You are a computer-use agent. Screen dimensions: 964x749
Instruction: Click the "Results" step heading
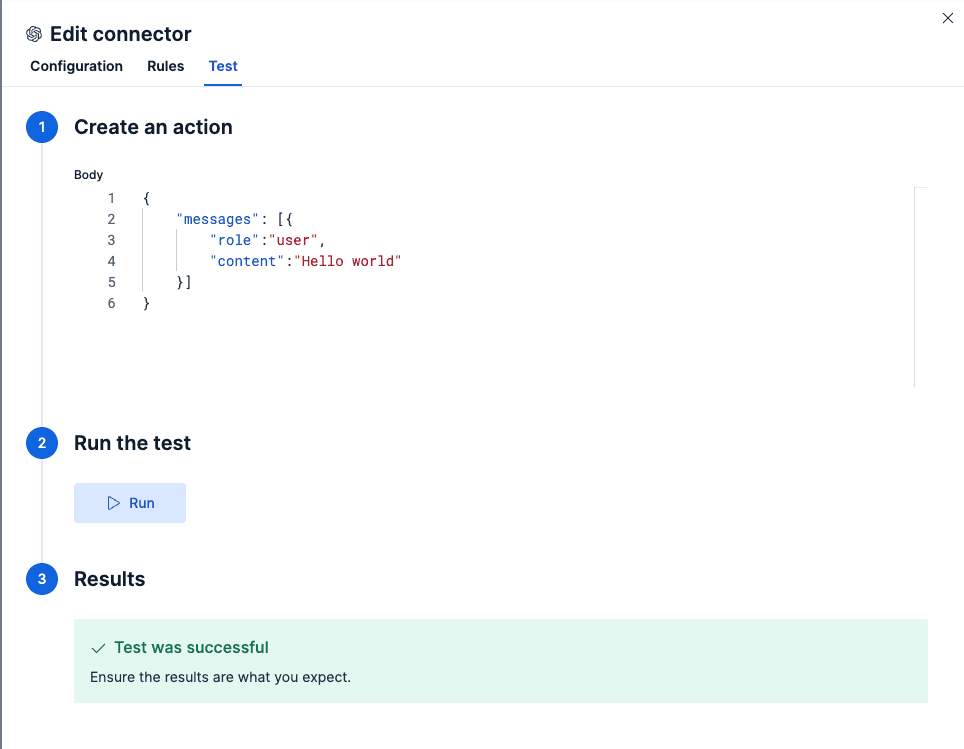(110, 580)
